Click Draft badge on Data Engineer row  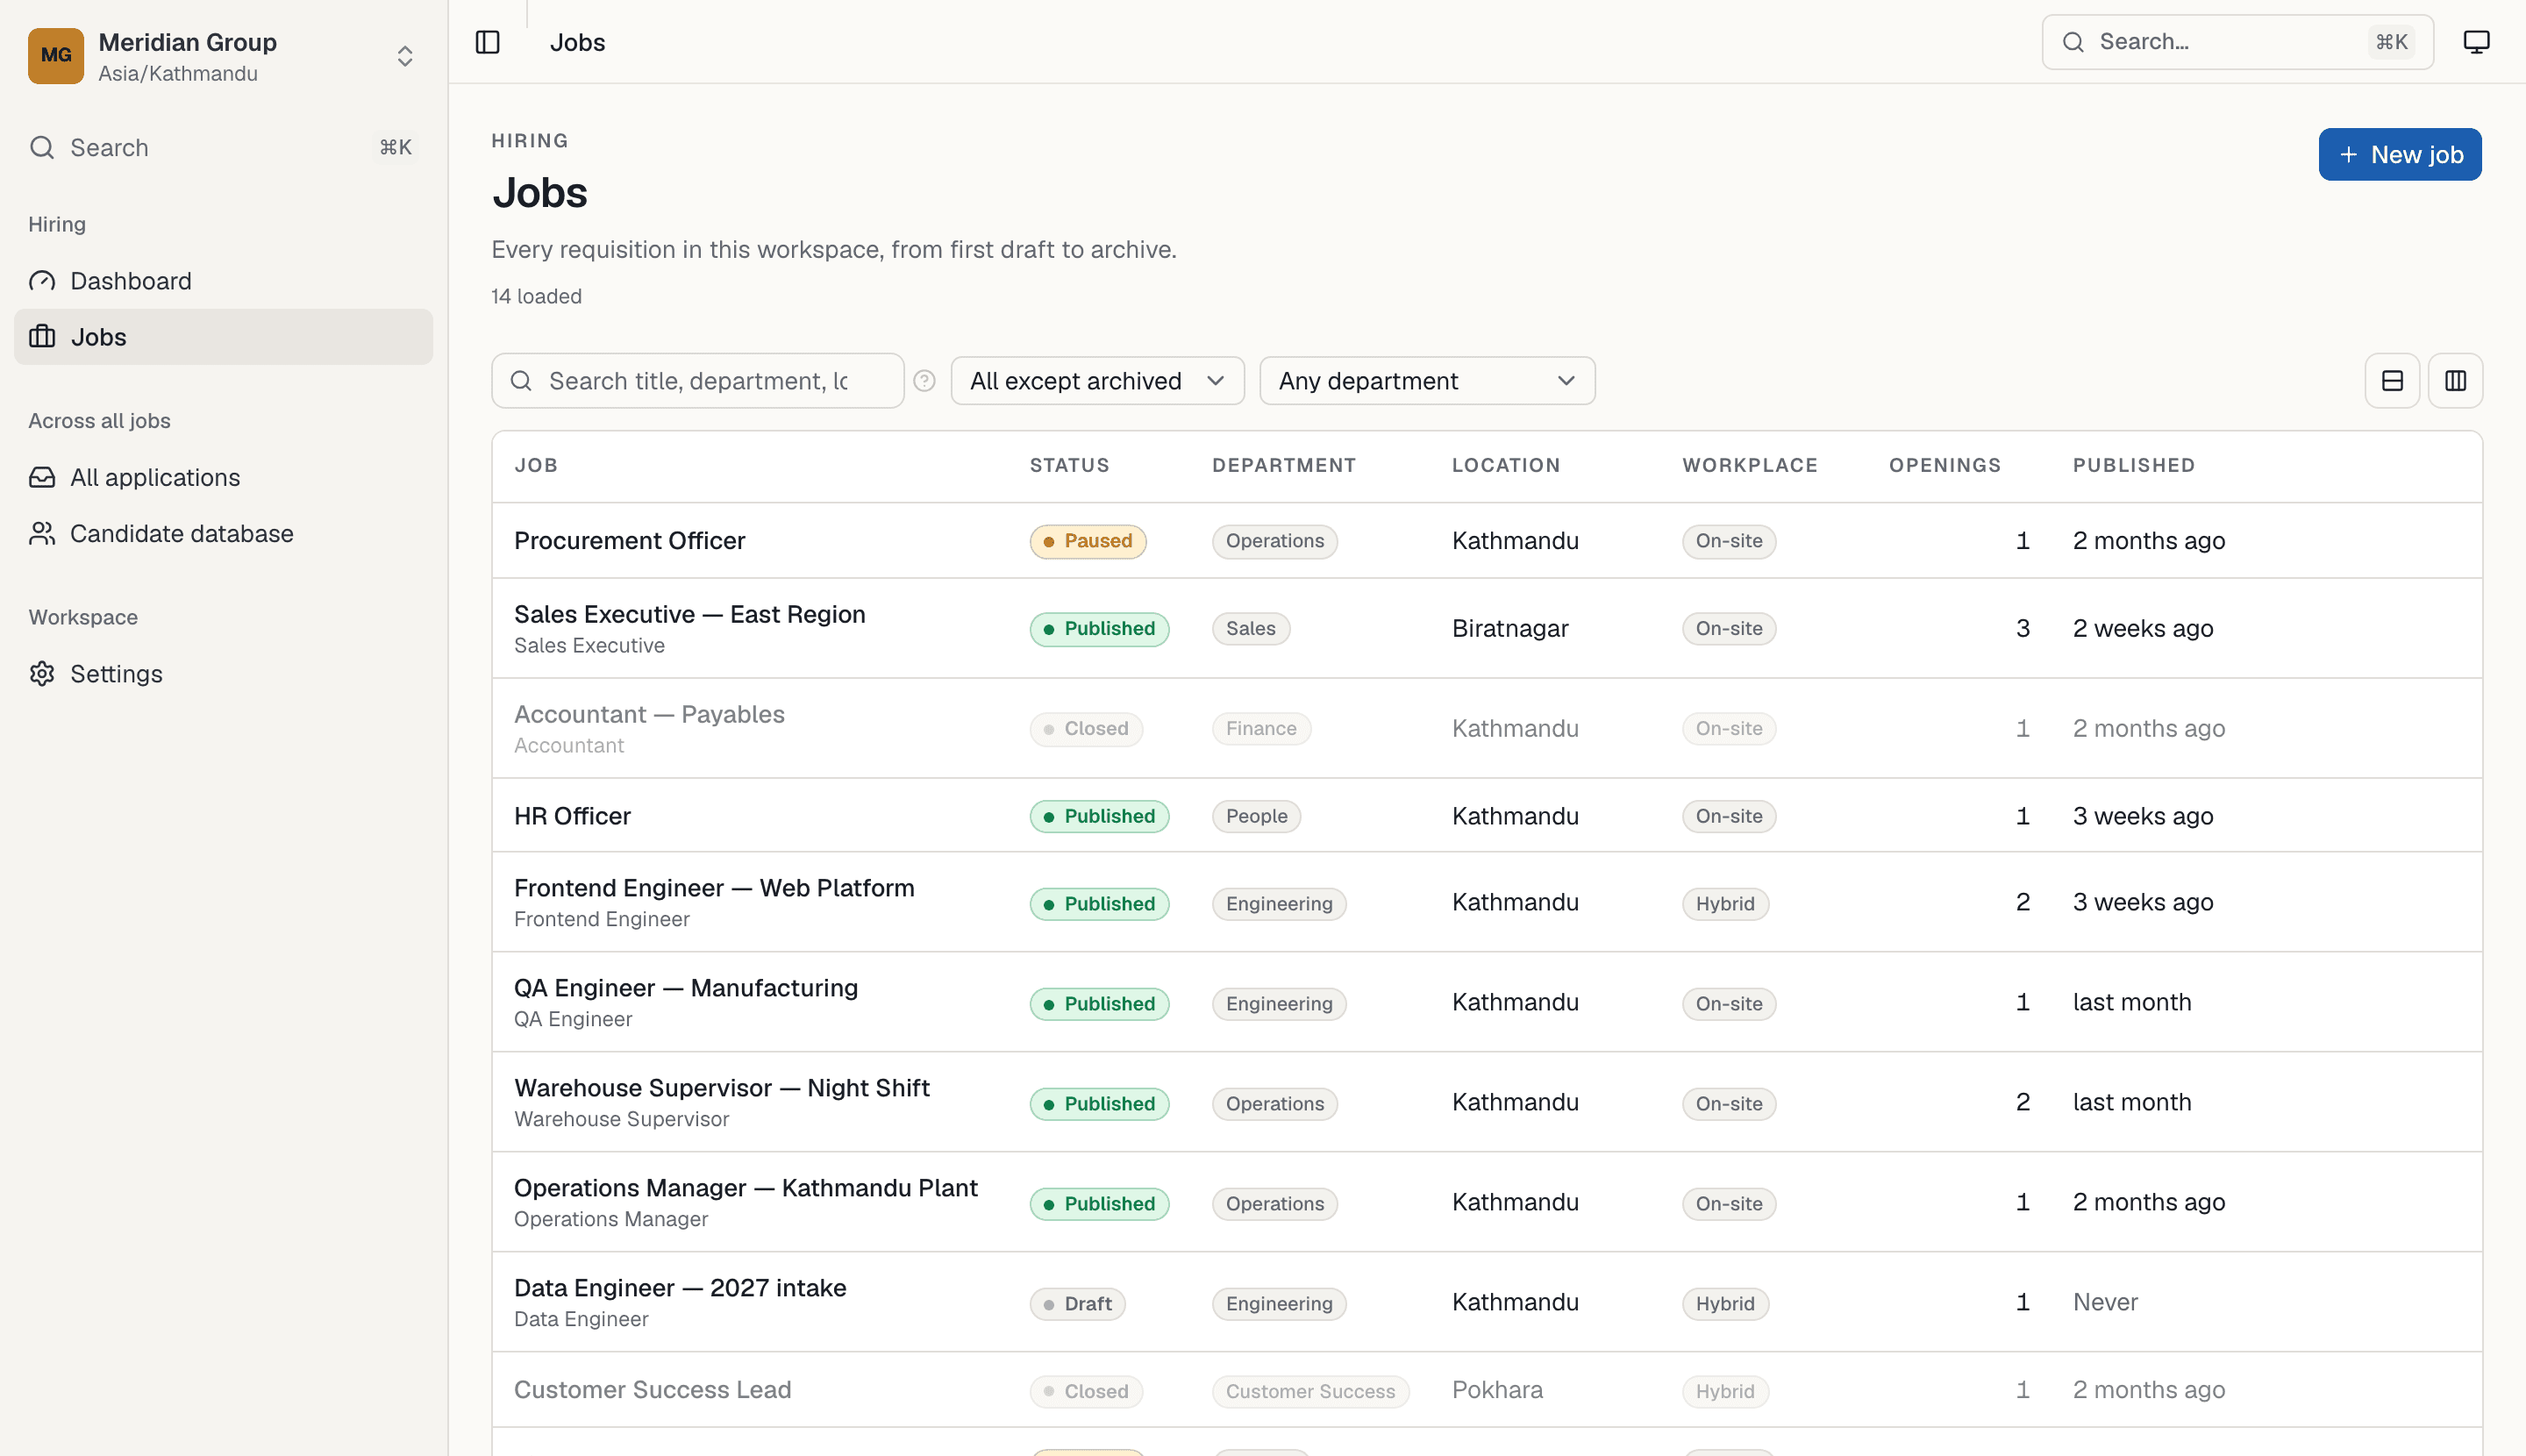tap(1077, 1304)
